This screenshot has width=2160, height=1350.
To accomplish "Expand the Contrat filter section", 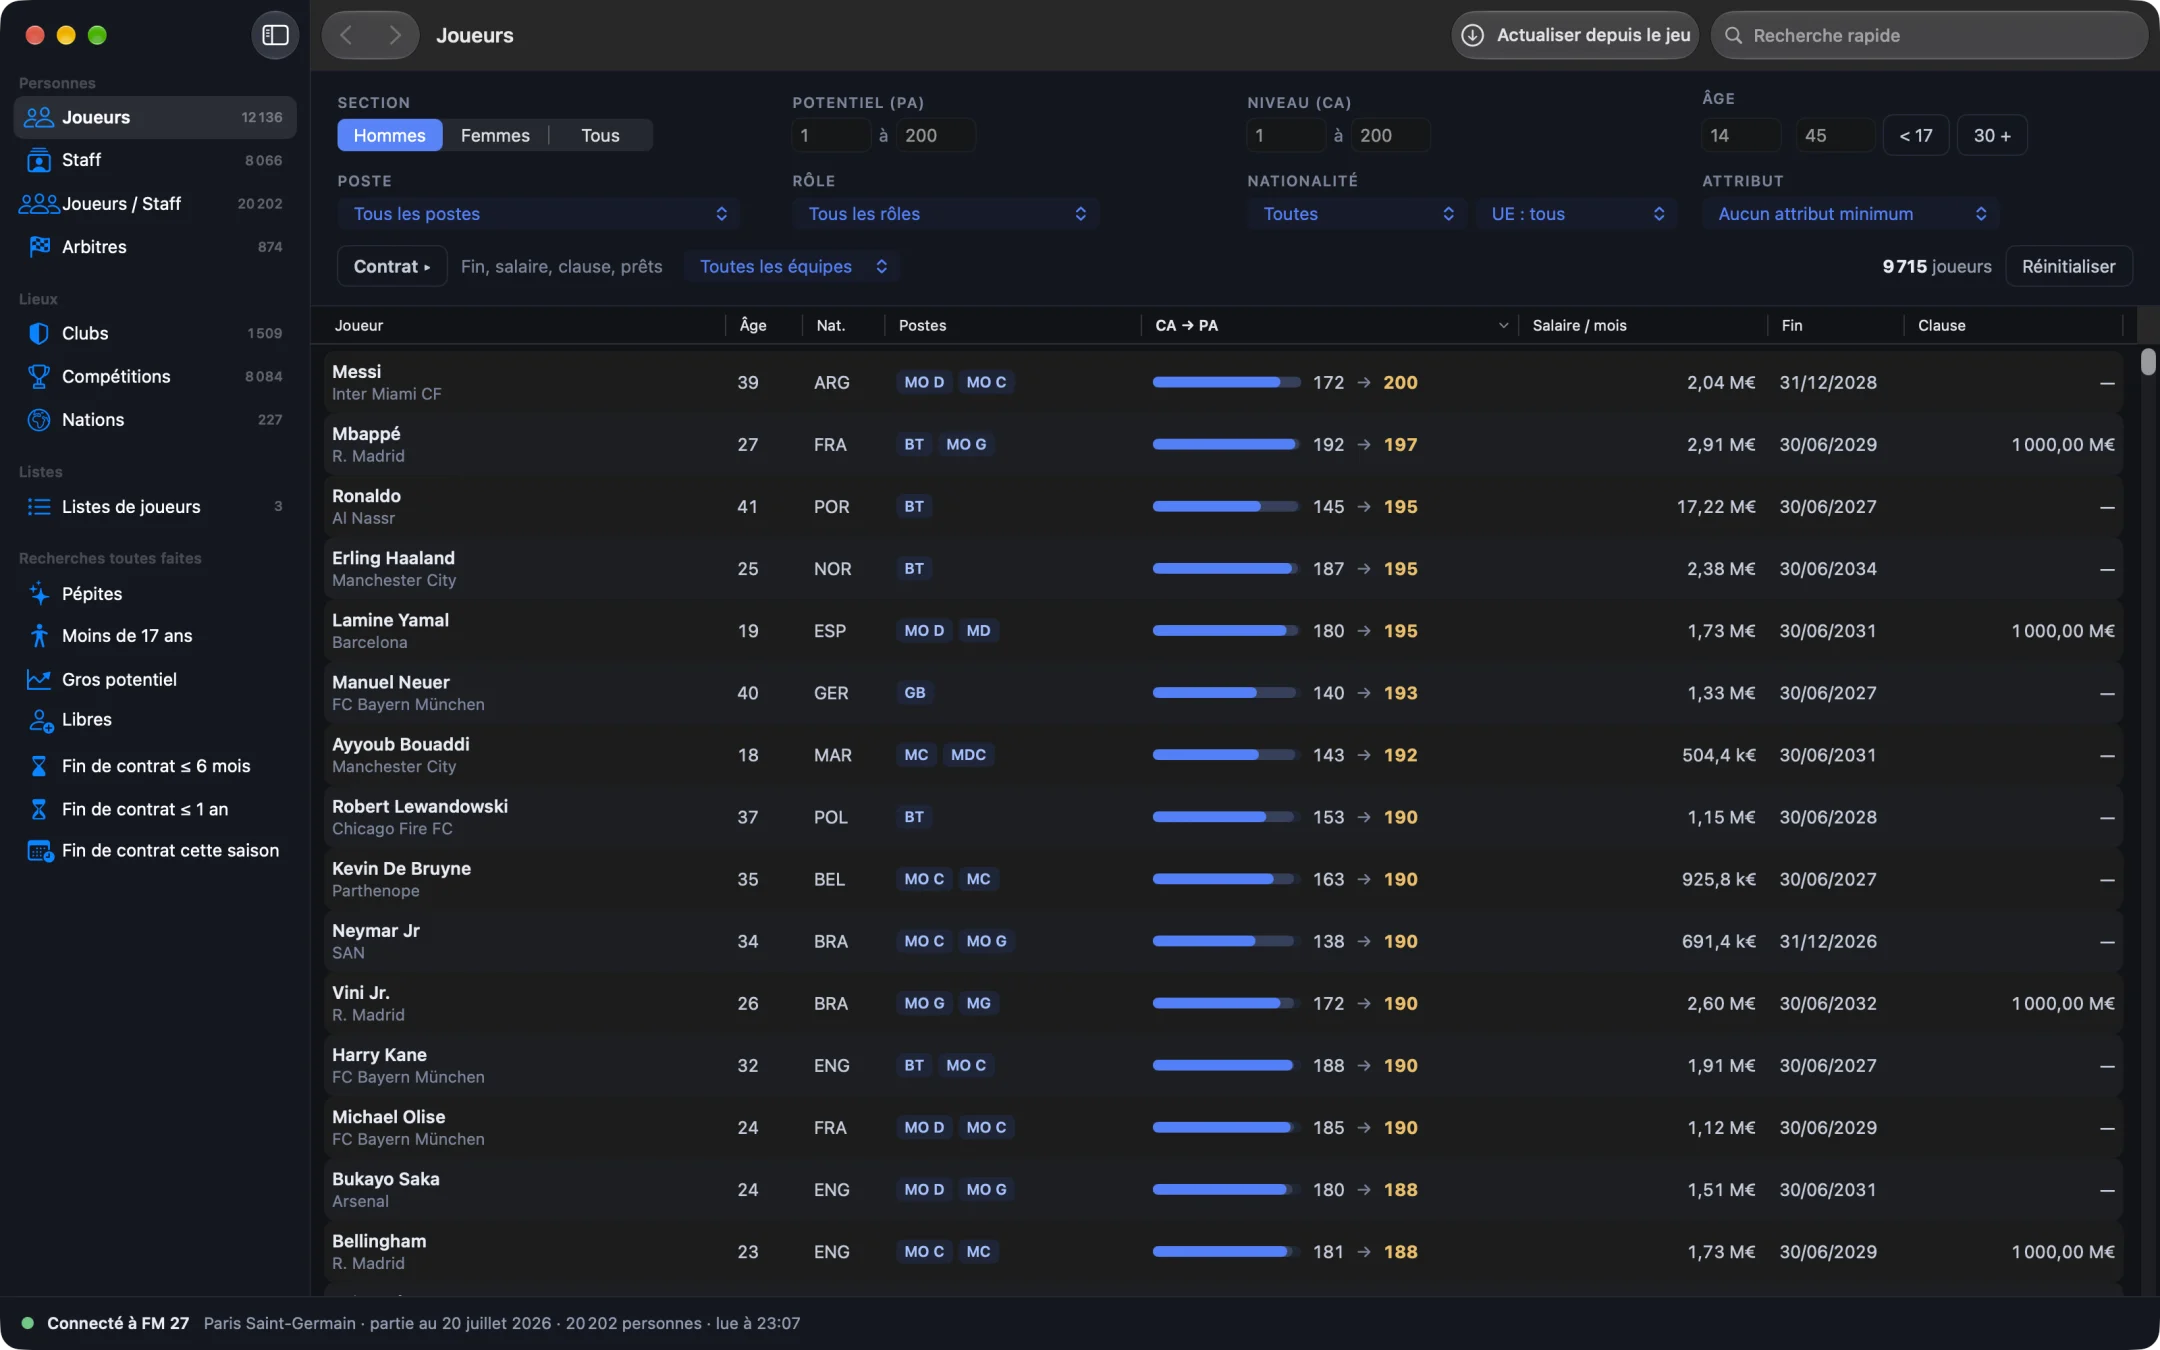I will tap(392, 266).
